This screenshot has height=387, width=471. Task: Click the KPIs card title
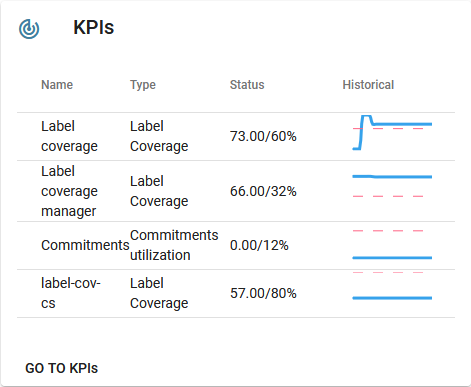94,27
